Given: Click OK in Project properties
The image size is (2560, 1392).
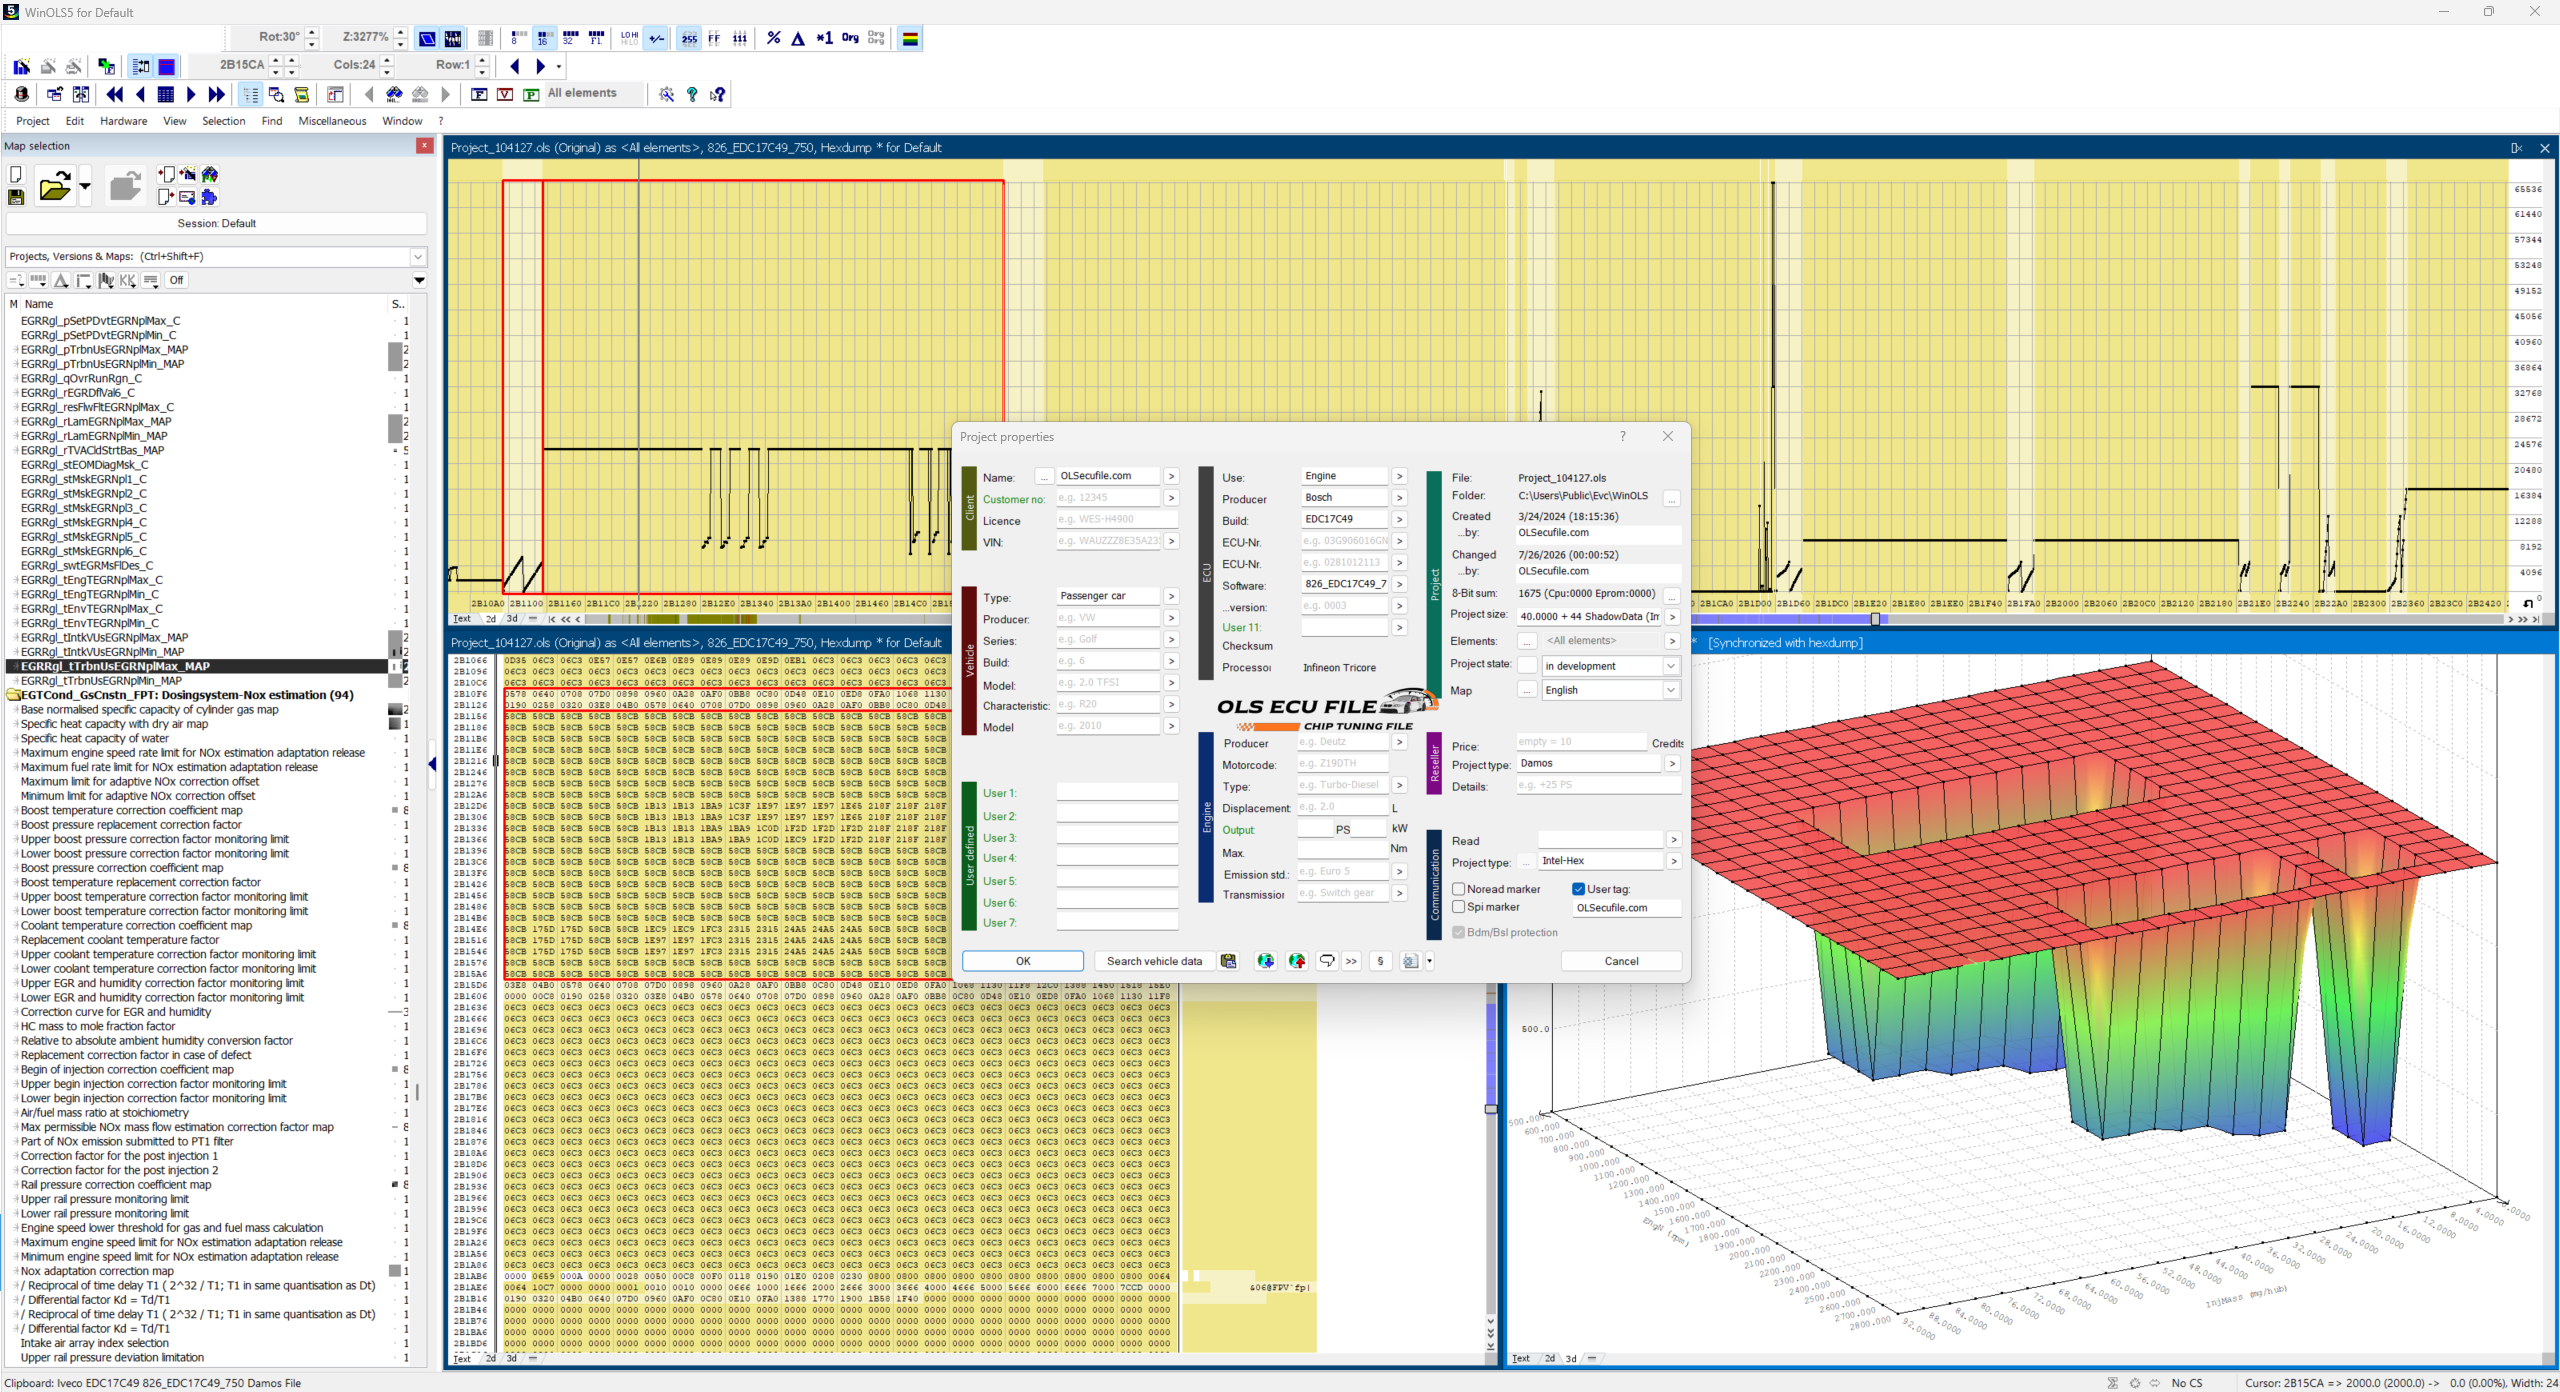Looking at the screenshot, I should click(1022, 961).
